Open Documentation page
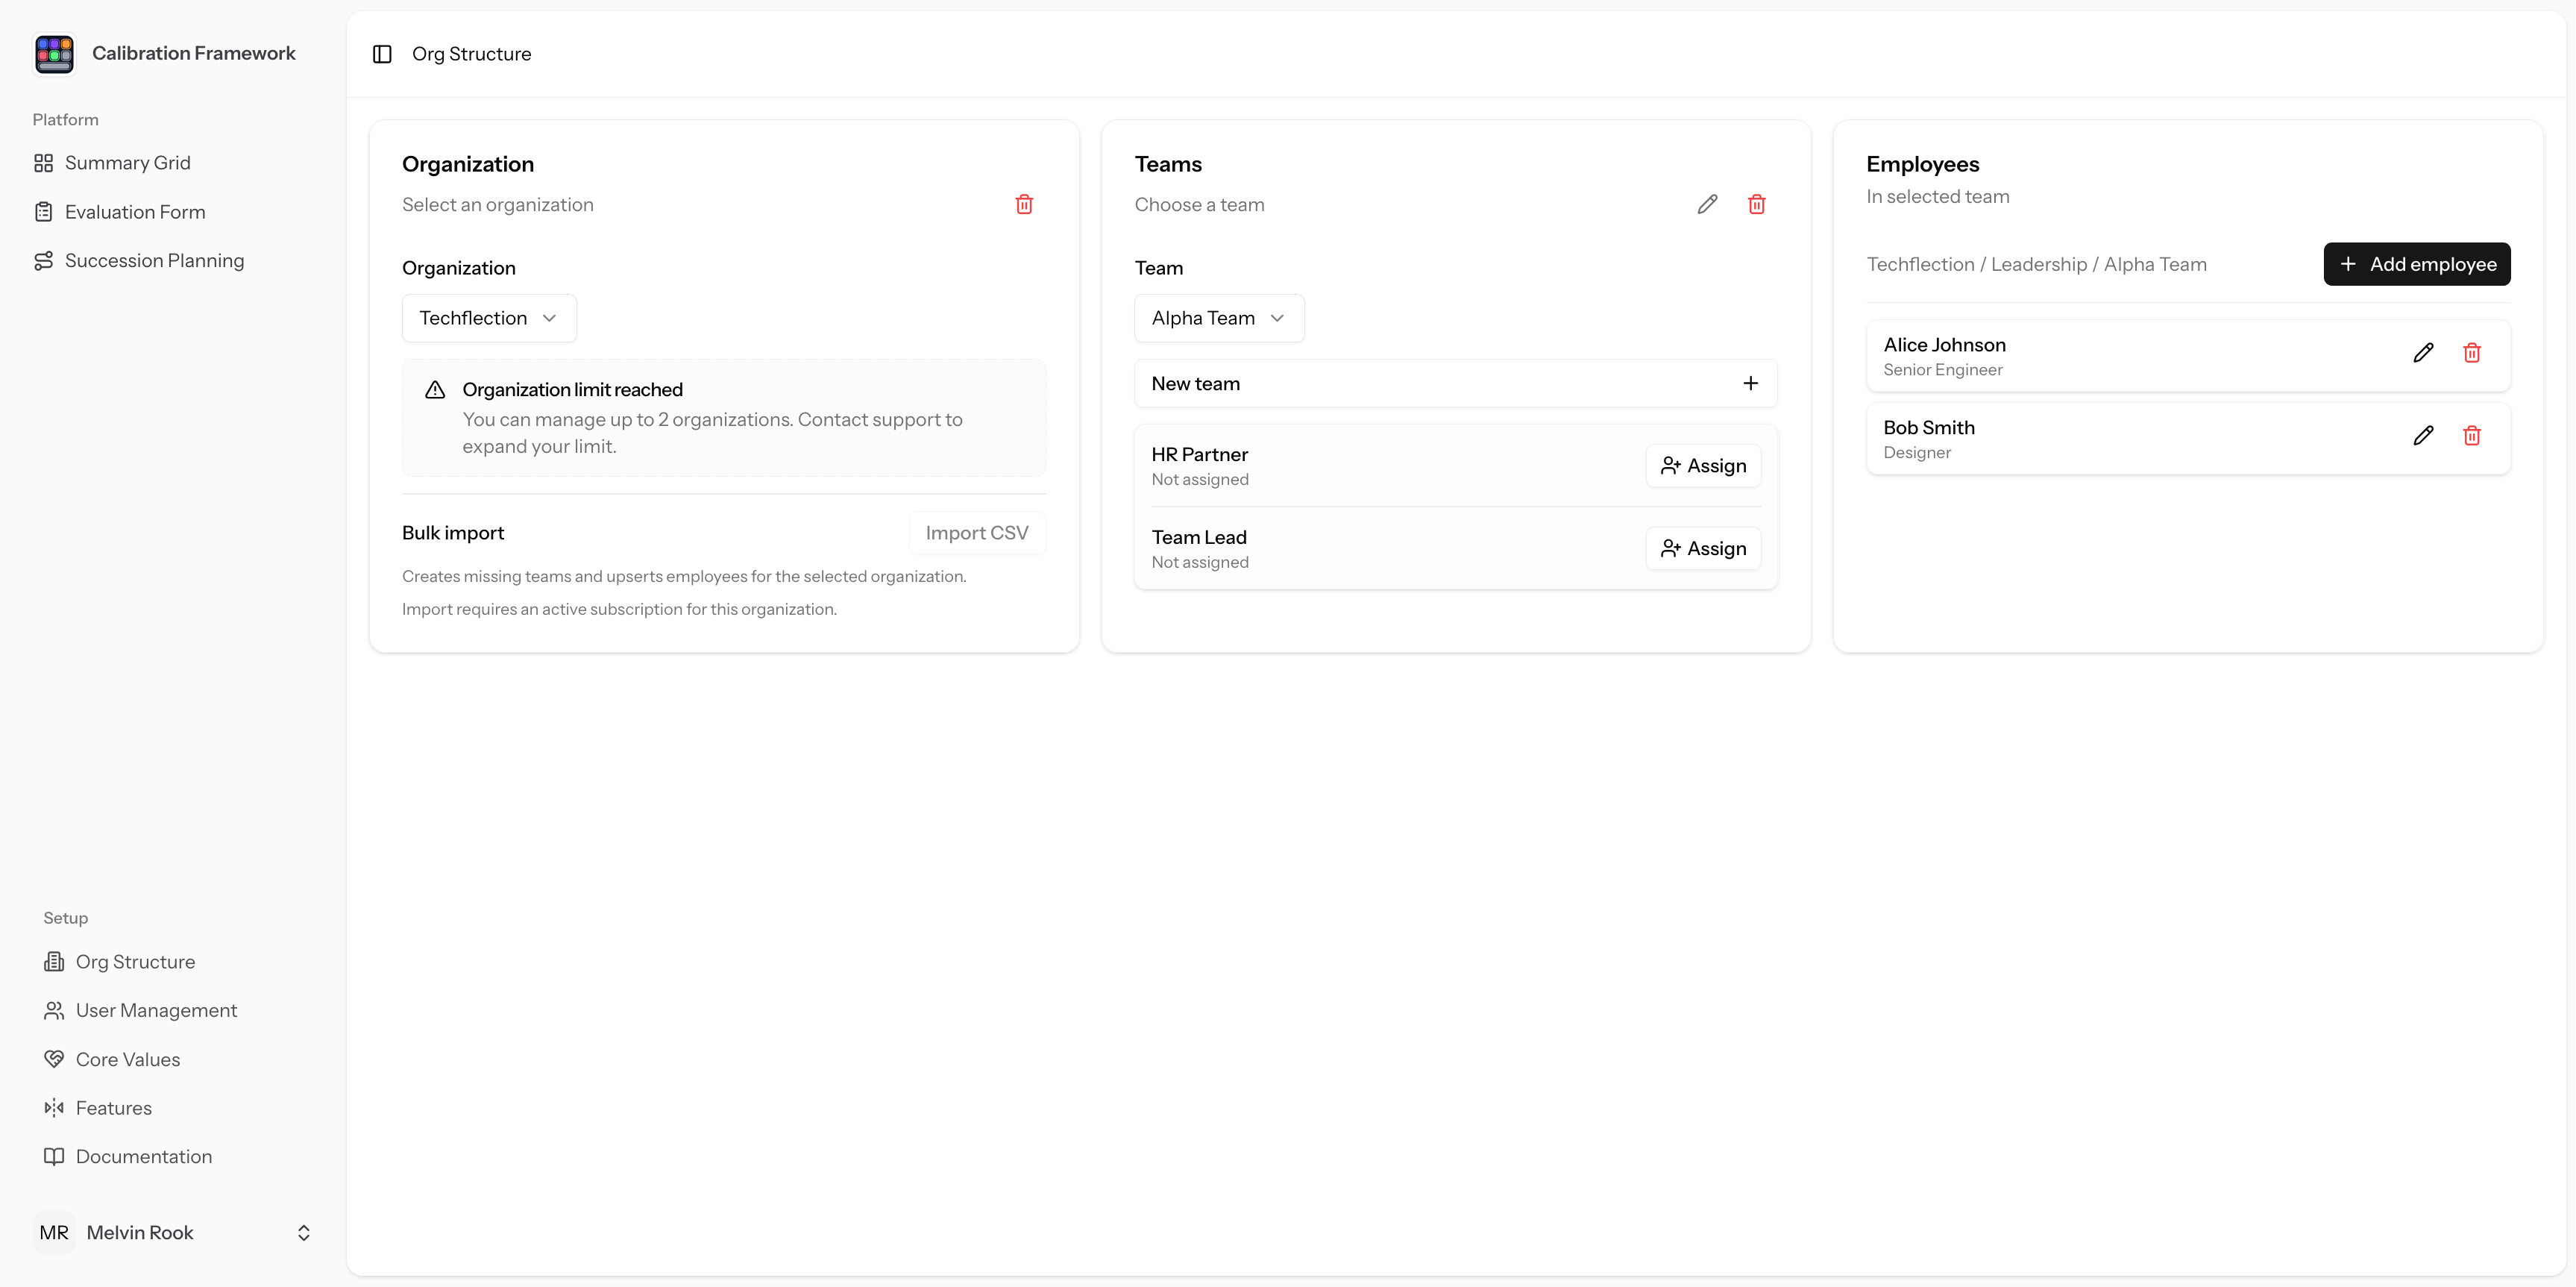 click(144, 1157)
